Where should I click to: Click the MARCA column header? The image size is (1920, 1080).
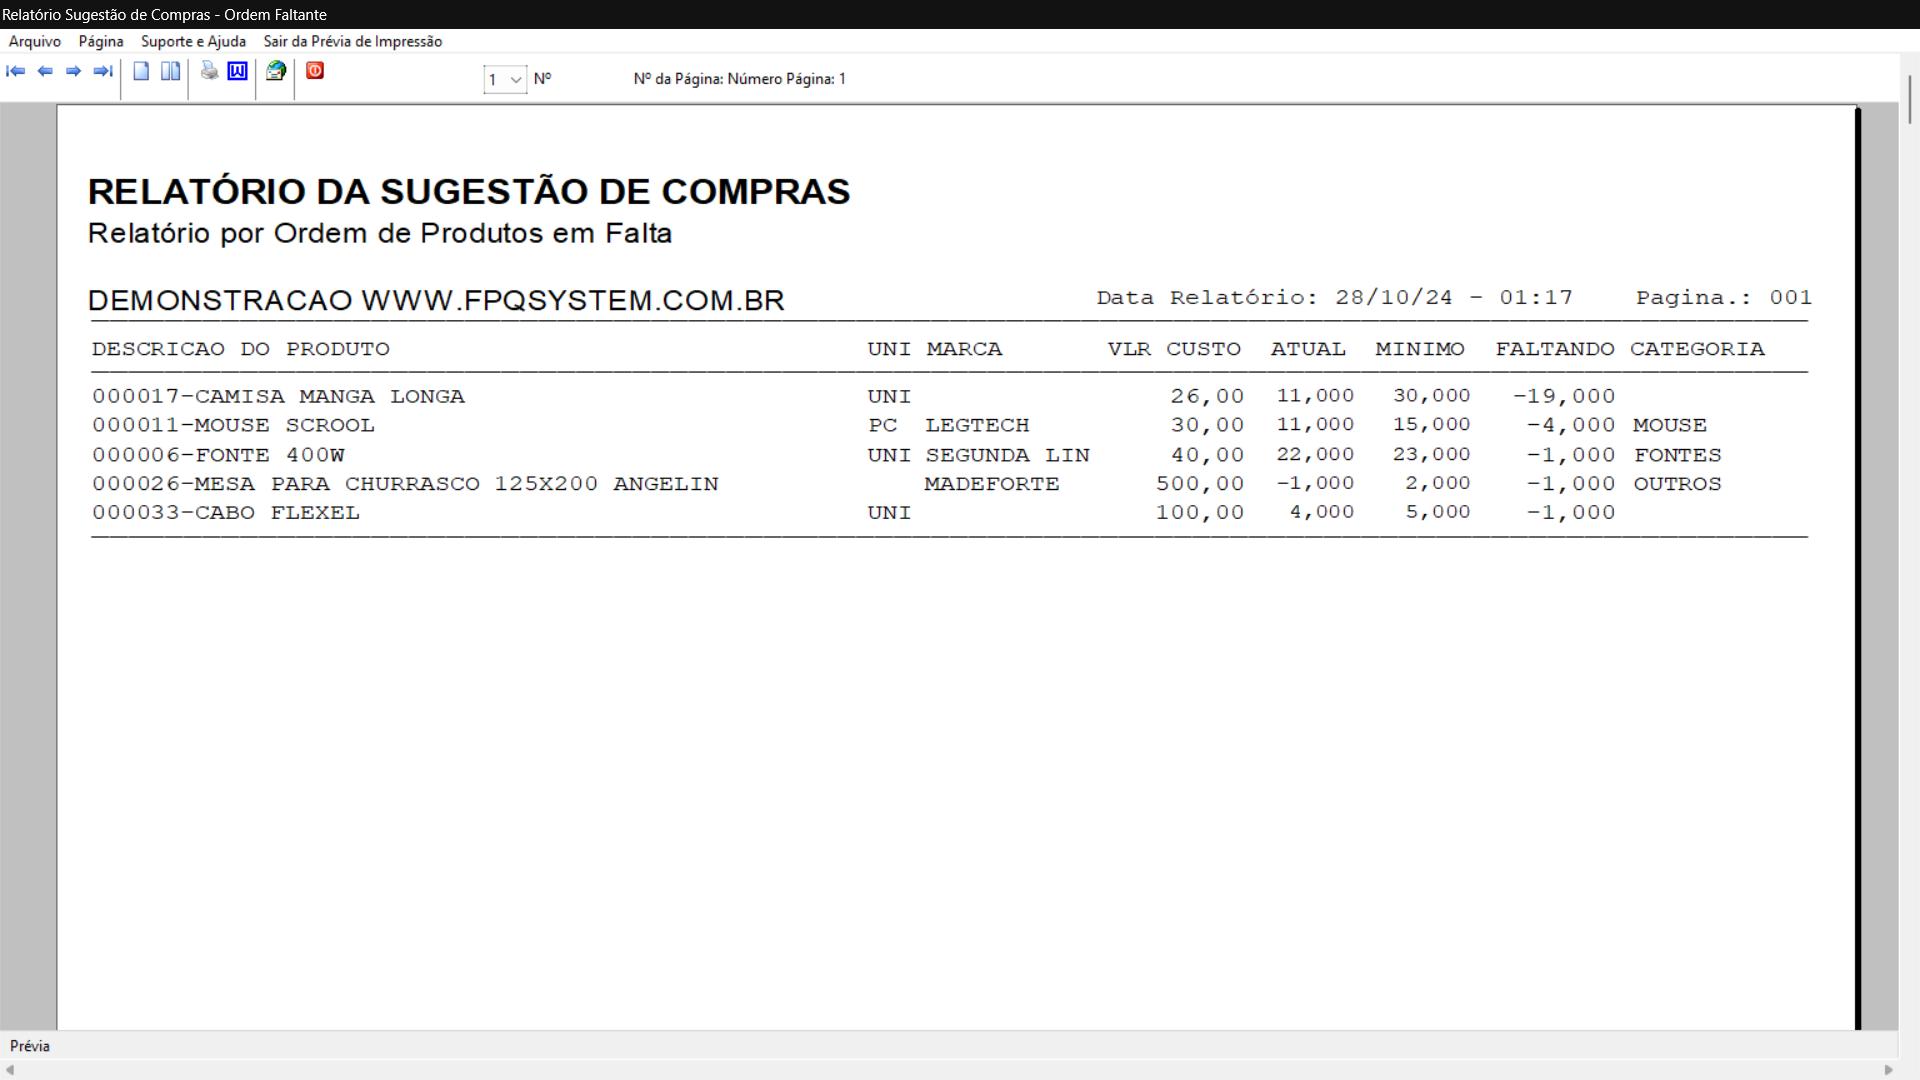964,349
